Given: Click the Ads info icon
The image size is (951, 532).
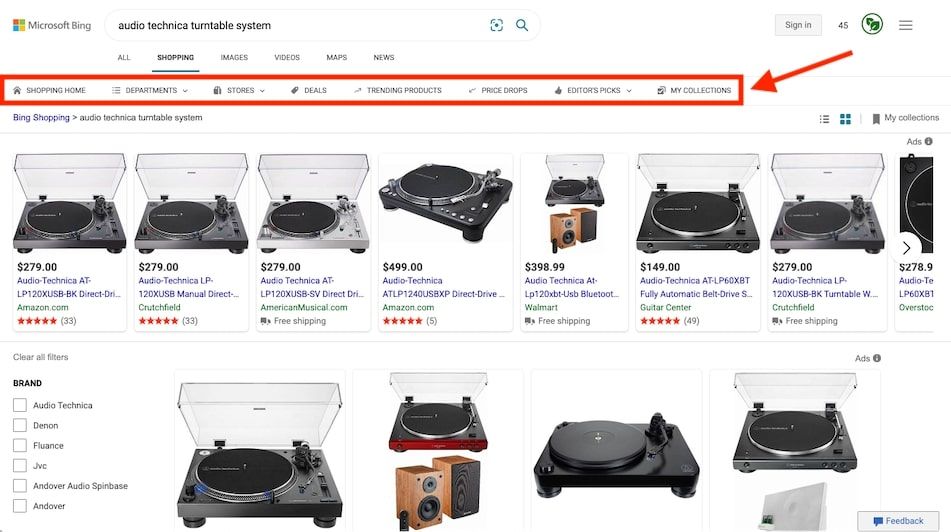Looking at the screenshot, I should (928, 142).
